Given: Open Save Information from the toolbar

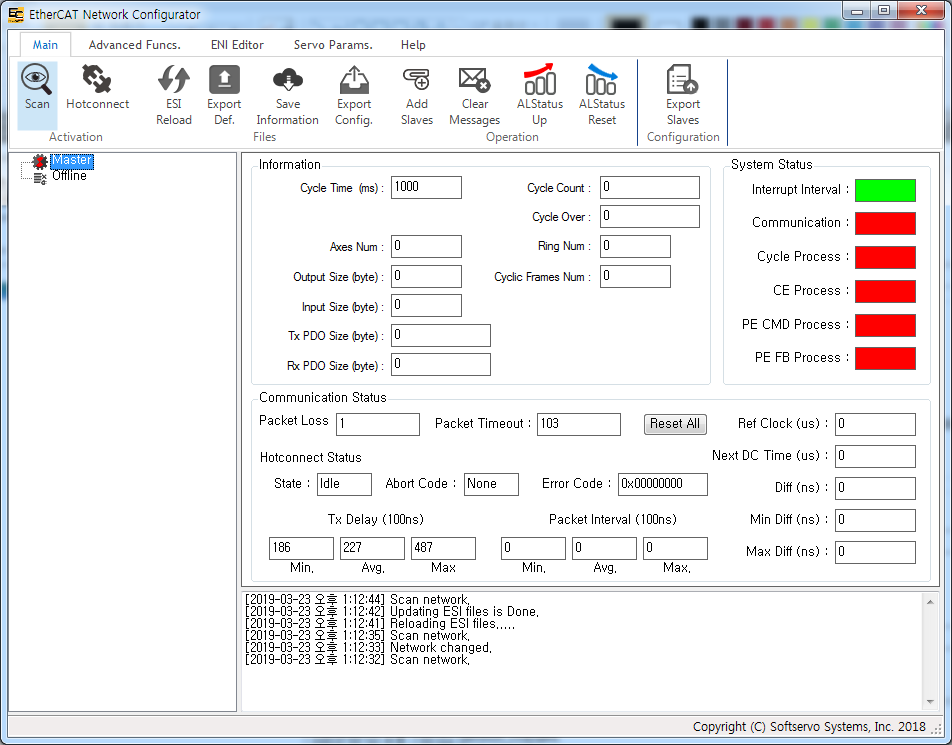Looking at the screenshot, I should [x=287, y=80].
